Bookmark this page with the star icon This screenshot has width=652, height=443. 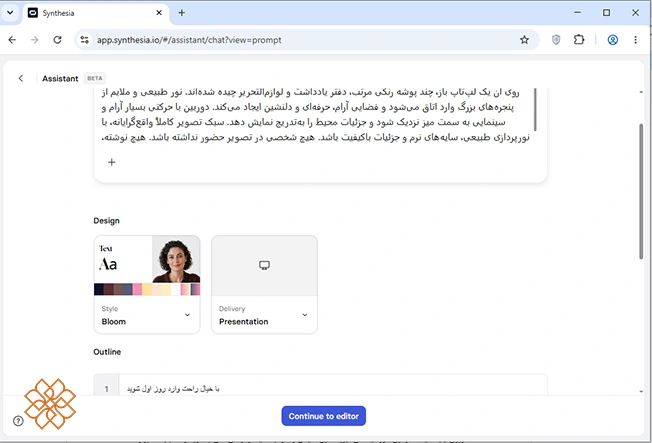click(x=524, y=40)
